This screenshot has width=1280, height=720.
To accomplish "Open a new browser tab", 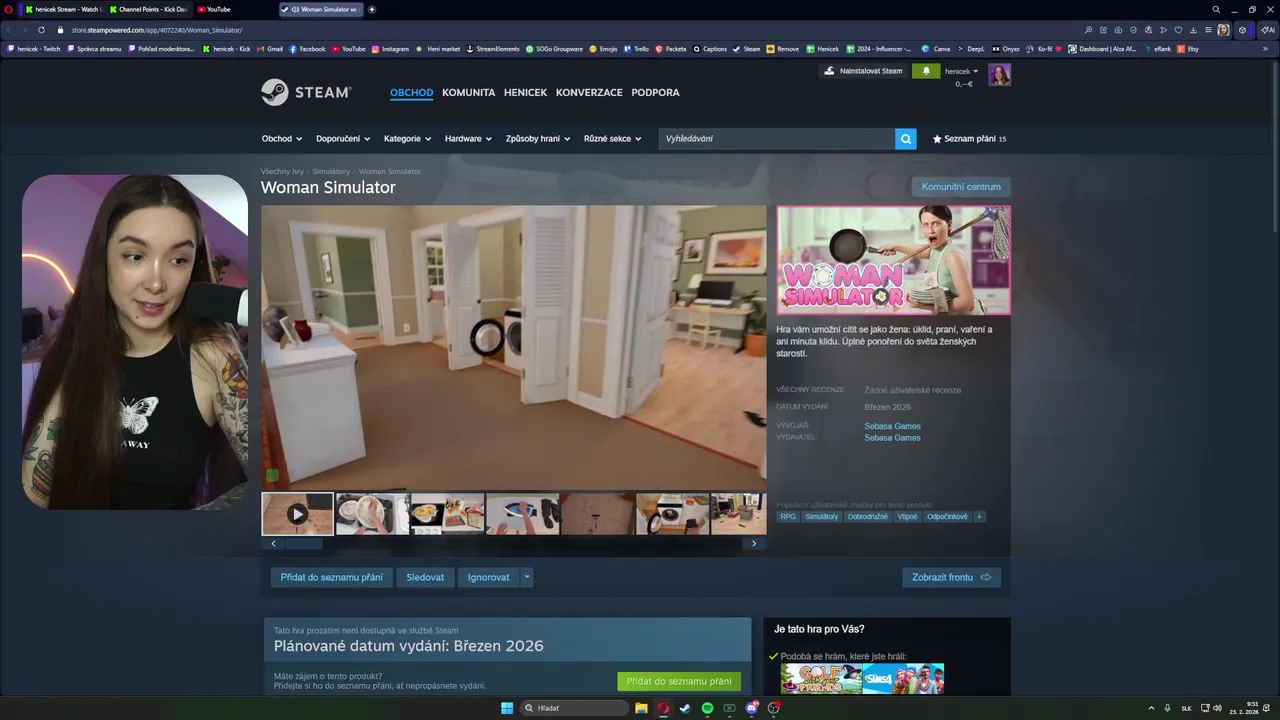I will tap(372, 9).
